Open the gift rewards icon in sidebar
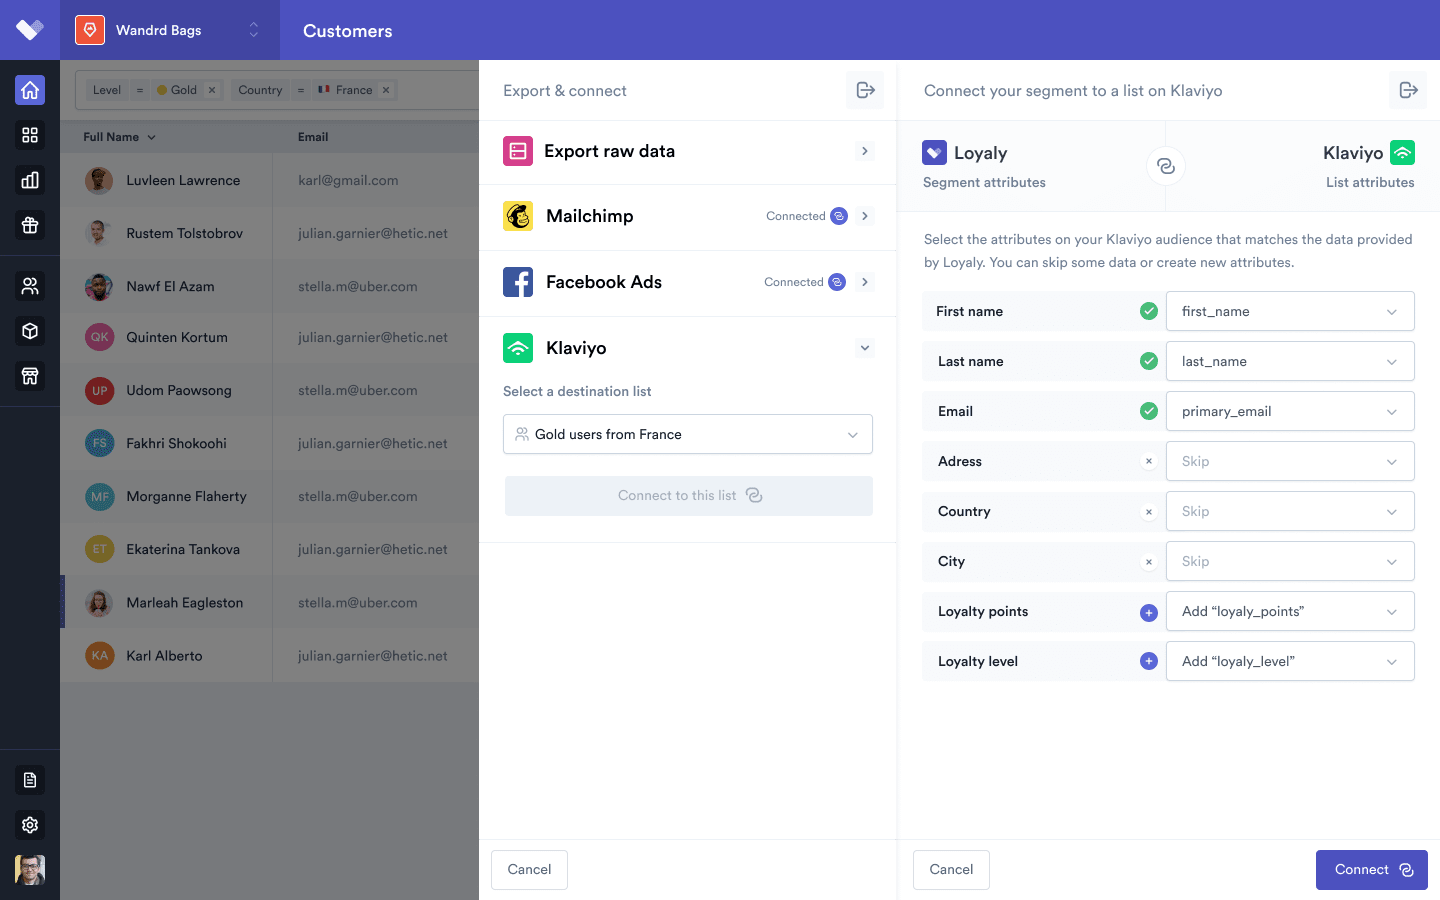Screen dimensions: 1440x900 click(x=30, y=225)
